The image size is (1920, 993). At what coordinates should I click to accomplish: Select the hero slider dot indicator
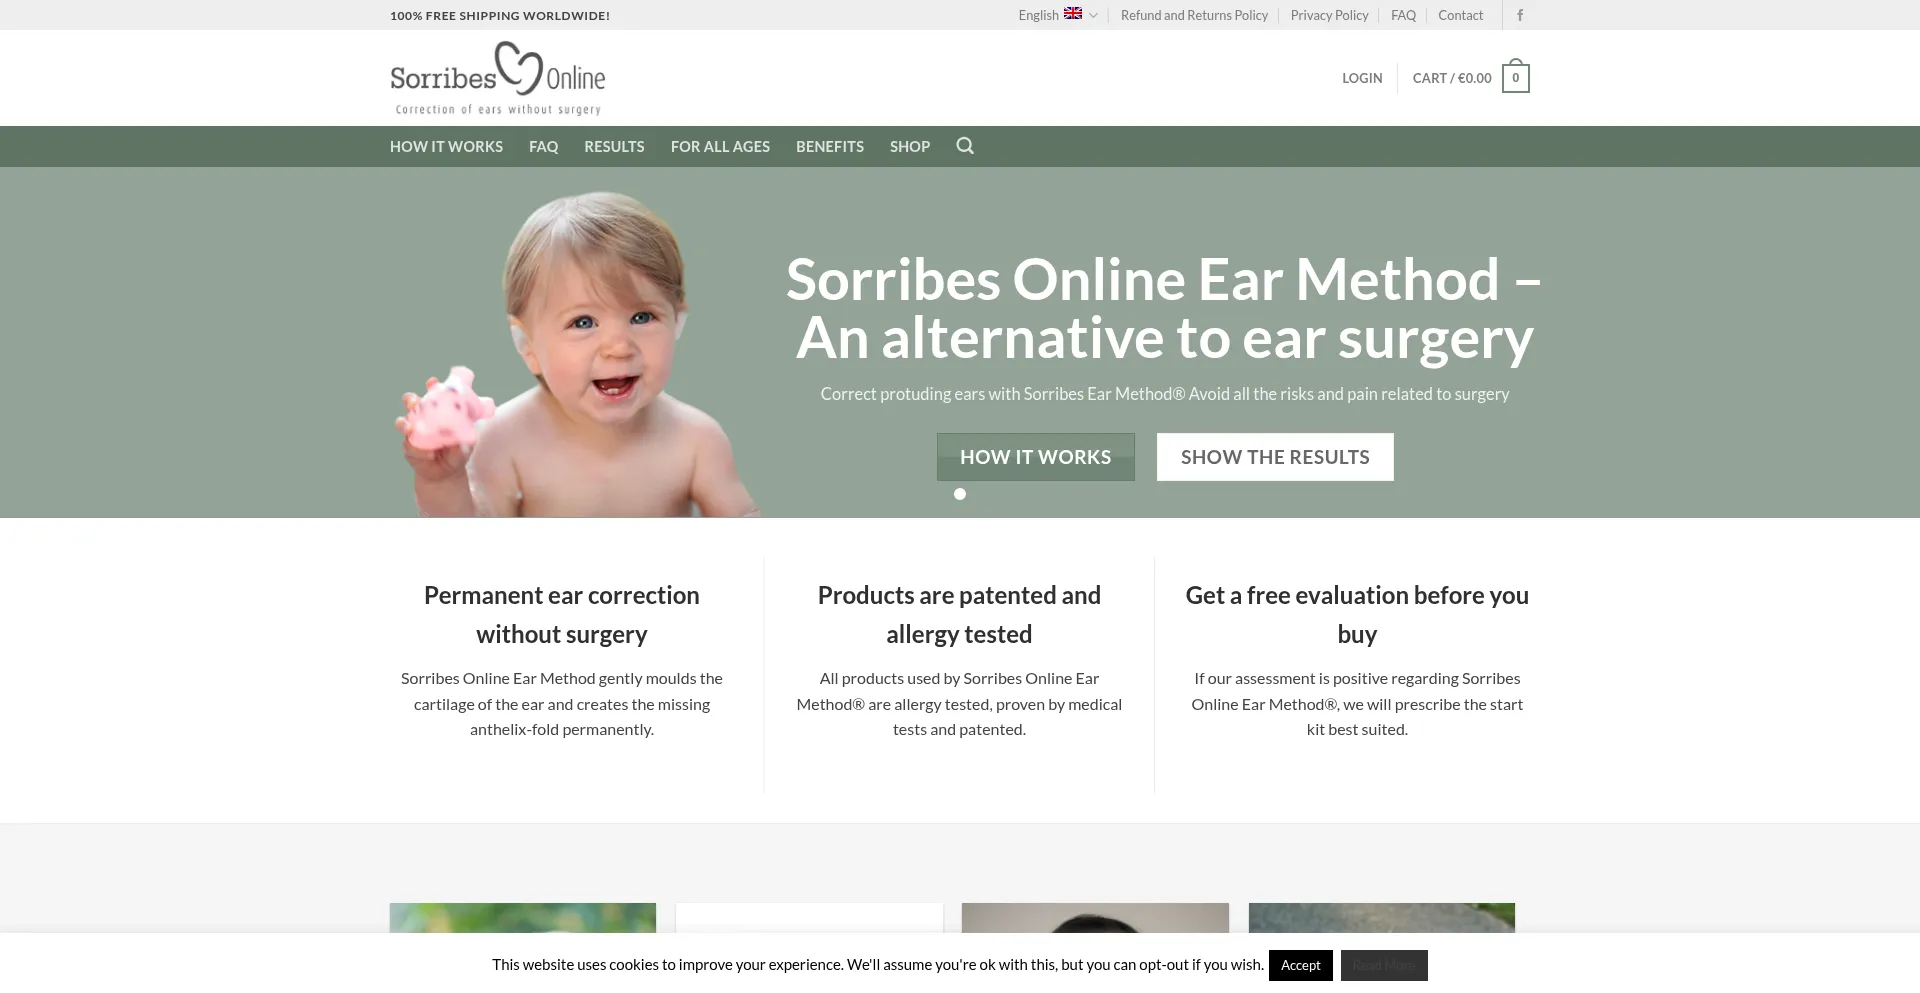click(960, 494)
